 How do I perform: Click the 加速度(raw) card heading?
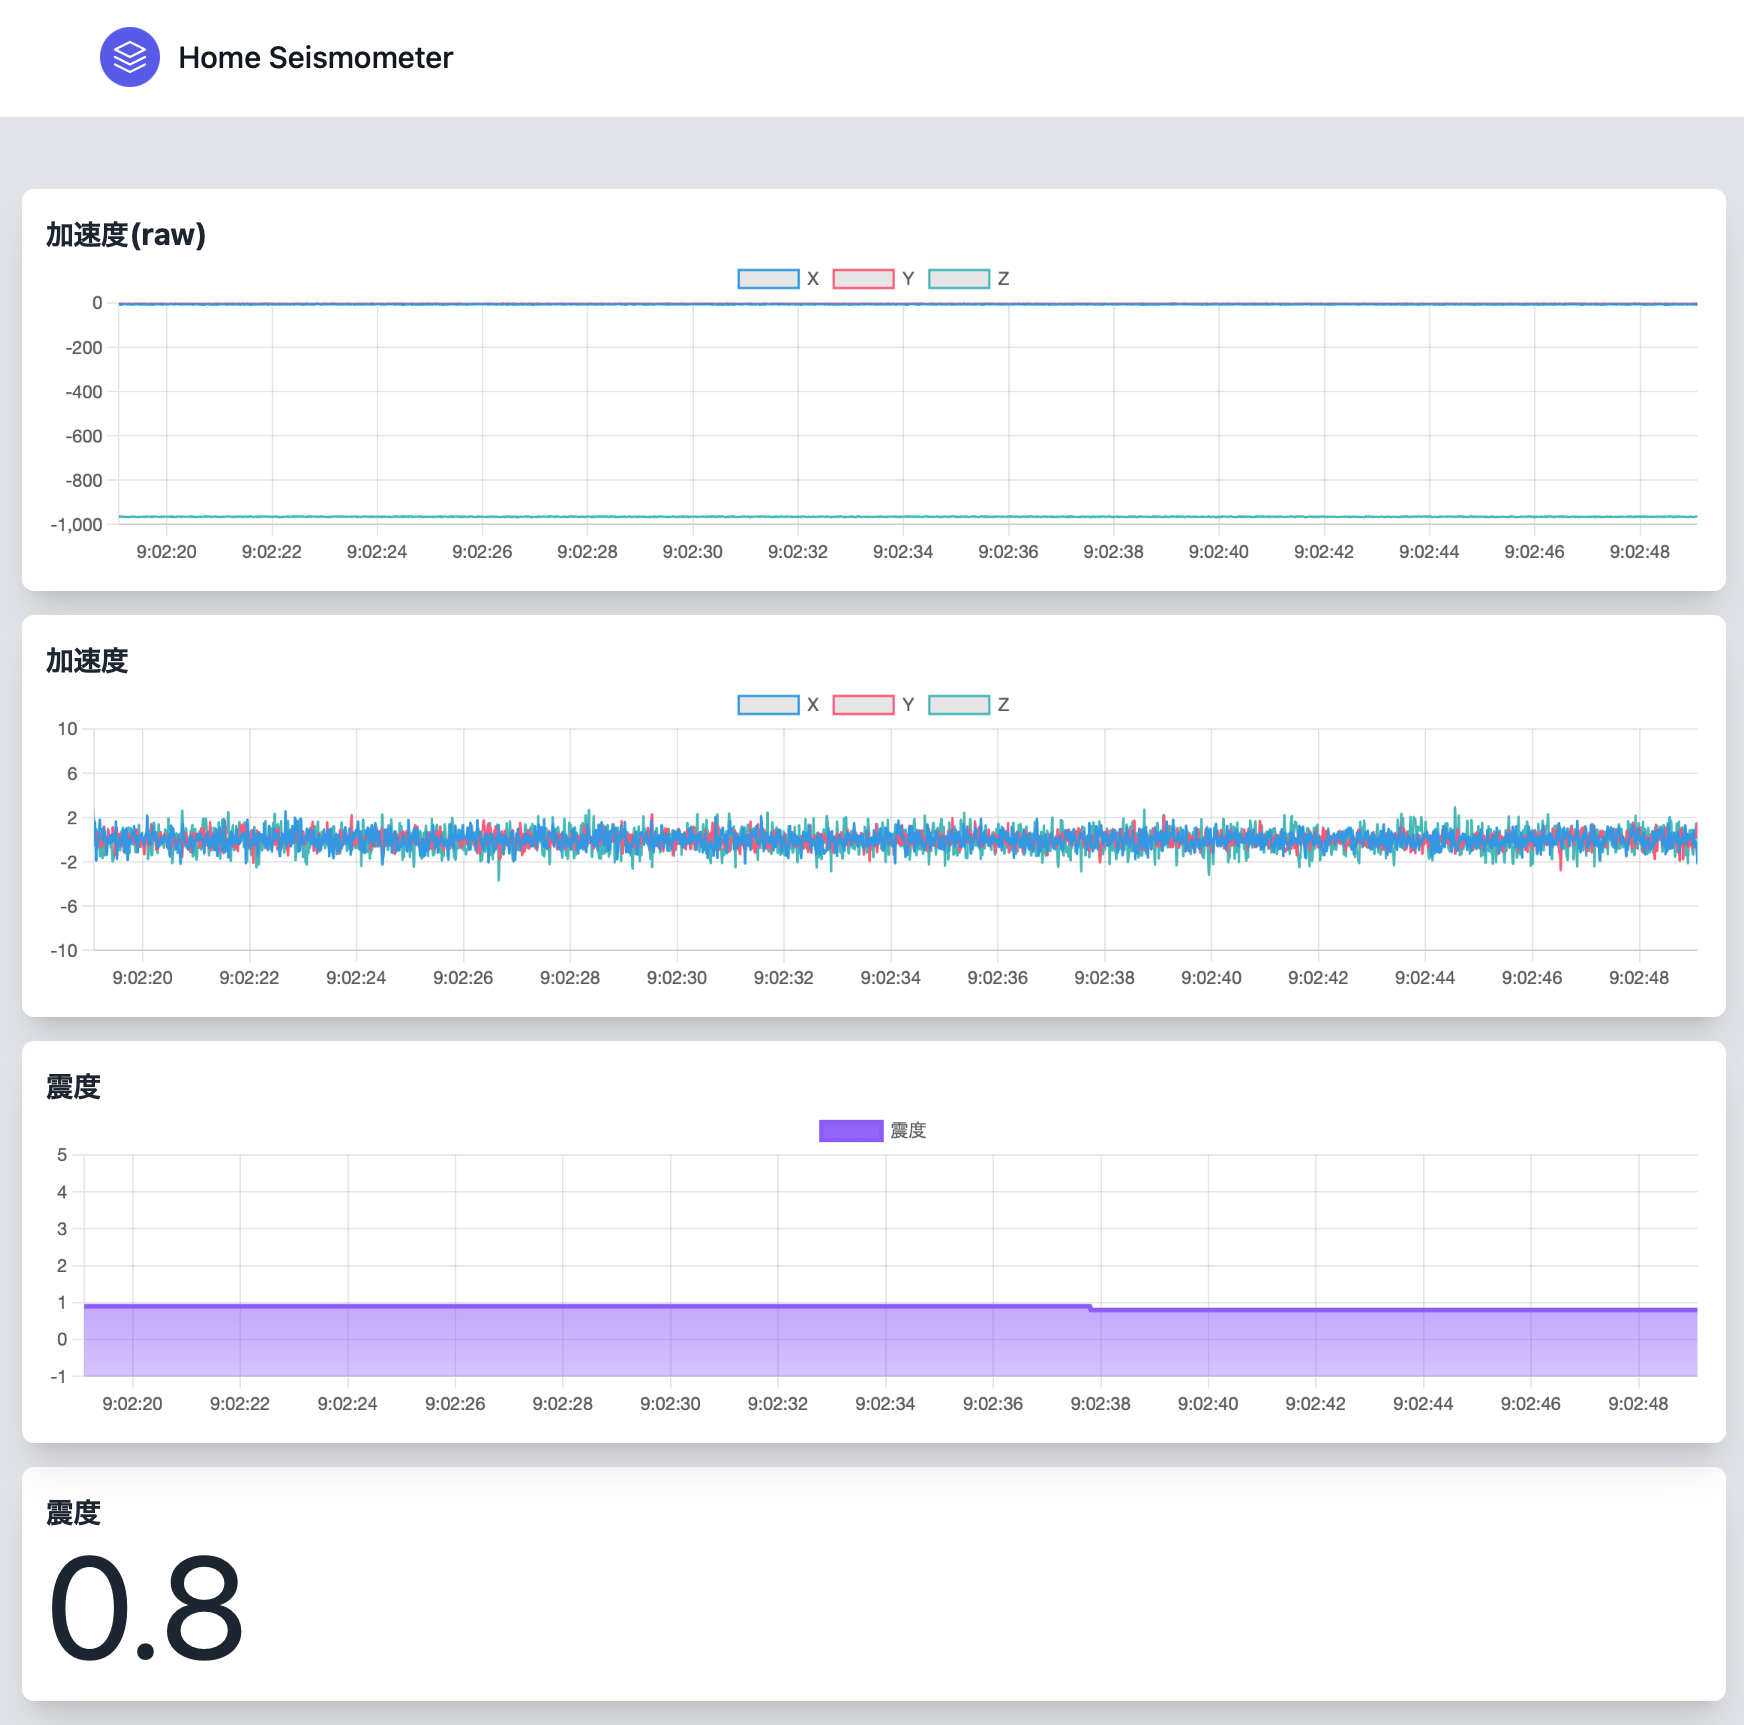point(126,235)
